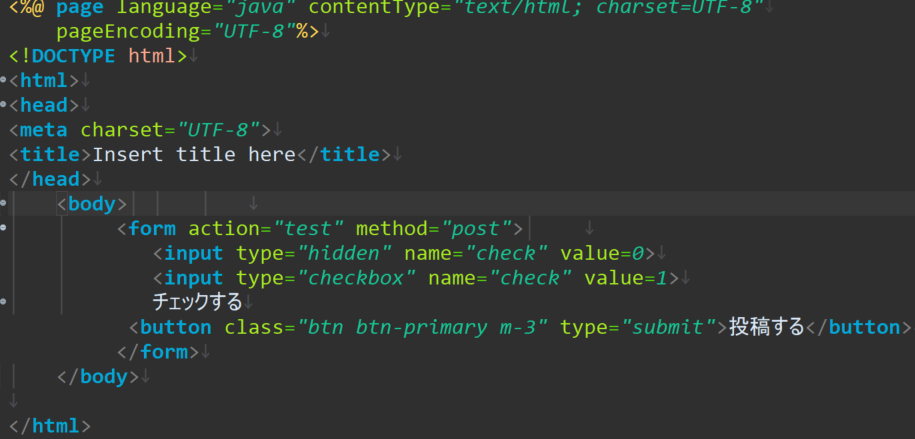Collapse the fold marker beside the html tag
This screenshot has width=915, height=439.
(4, 80)
